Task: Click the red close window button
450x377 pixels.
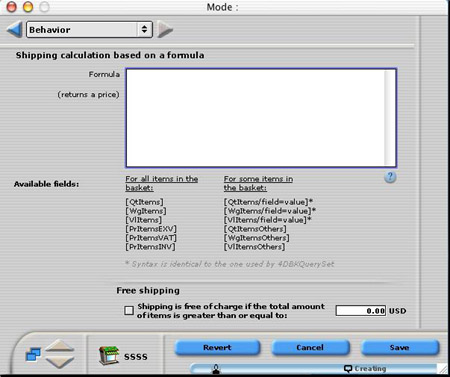Action: point(12,7)
